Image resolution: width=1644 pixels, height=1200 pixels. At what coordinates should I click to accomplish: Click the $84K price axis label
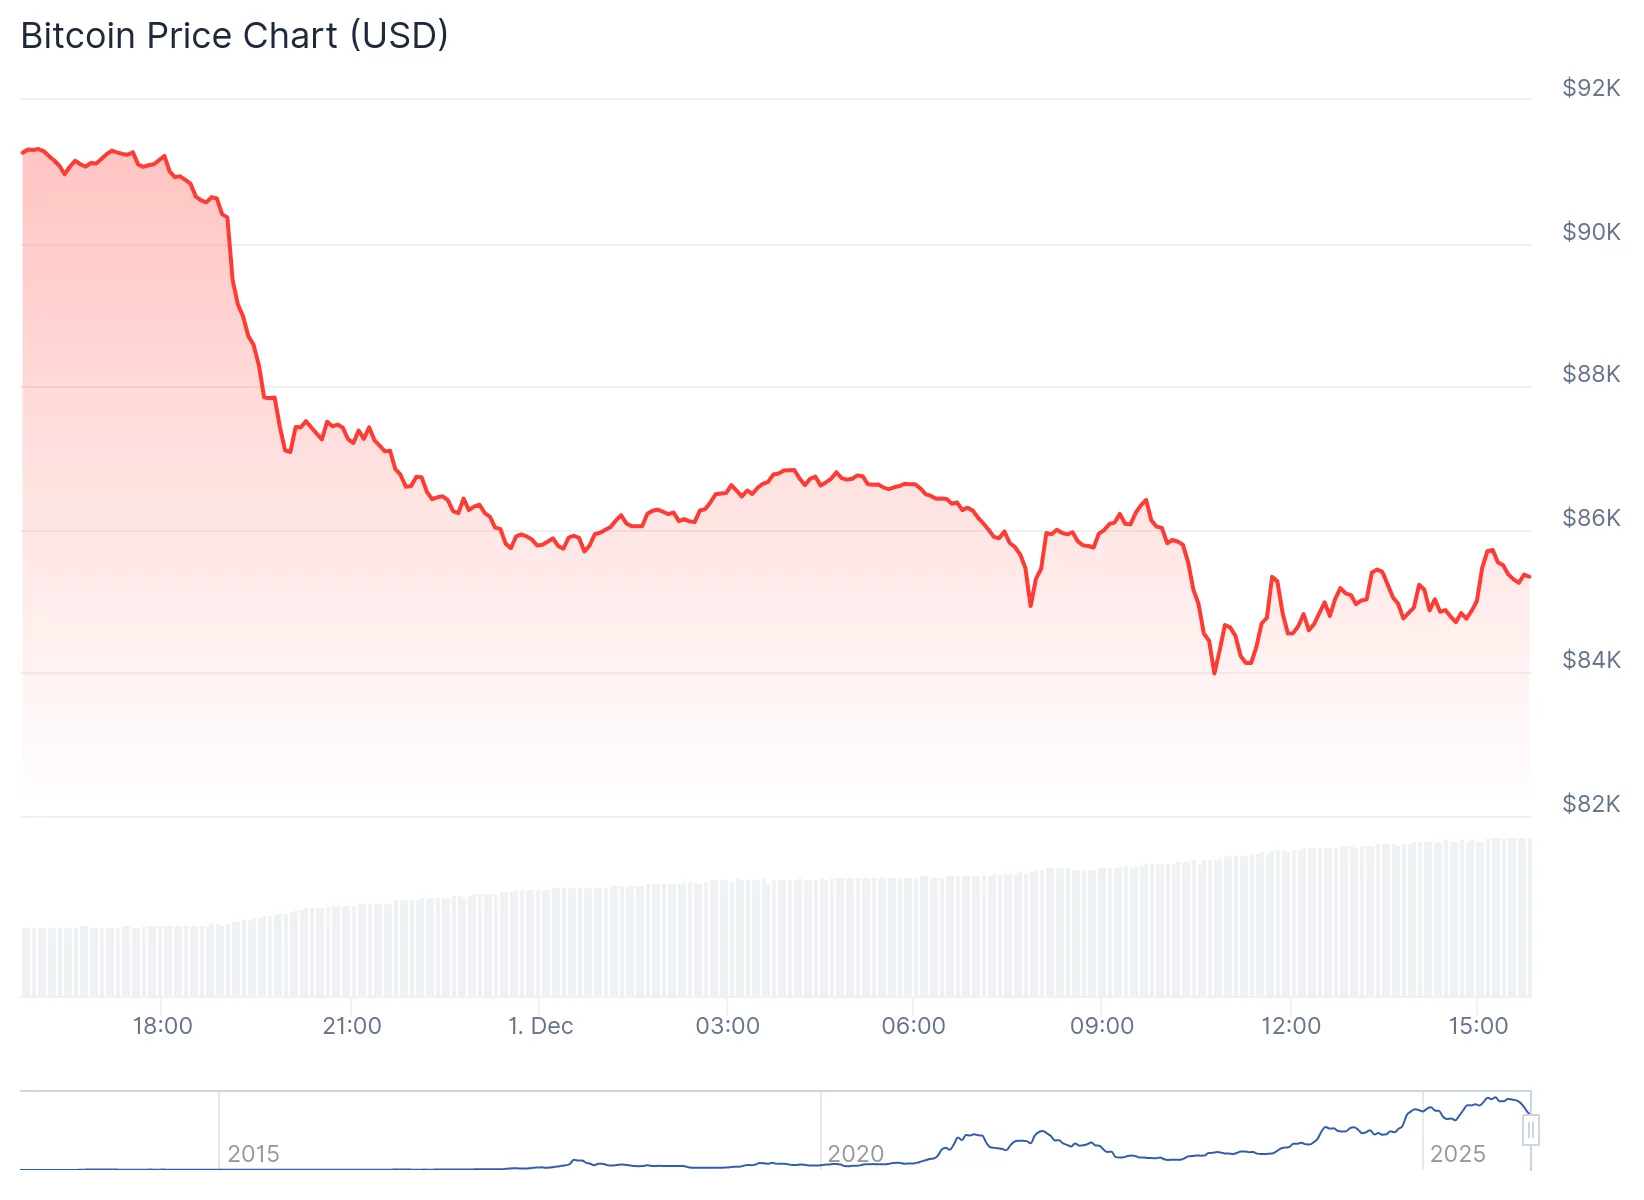(1591, 660)
